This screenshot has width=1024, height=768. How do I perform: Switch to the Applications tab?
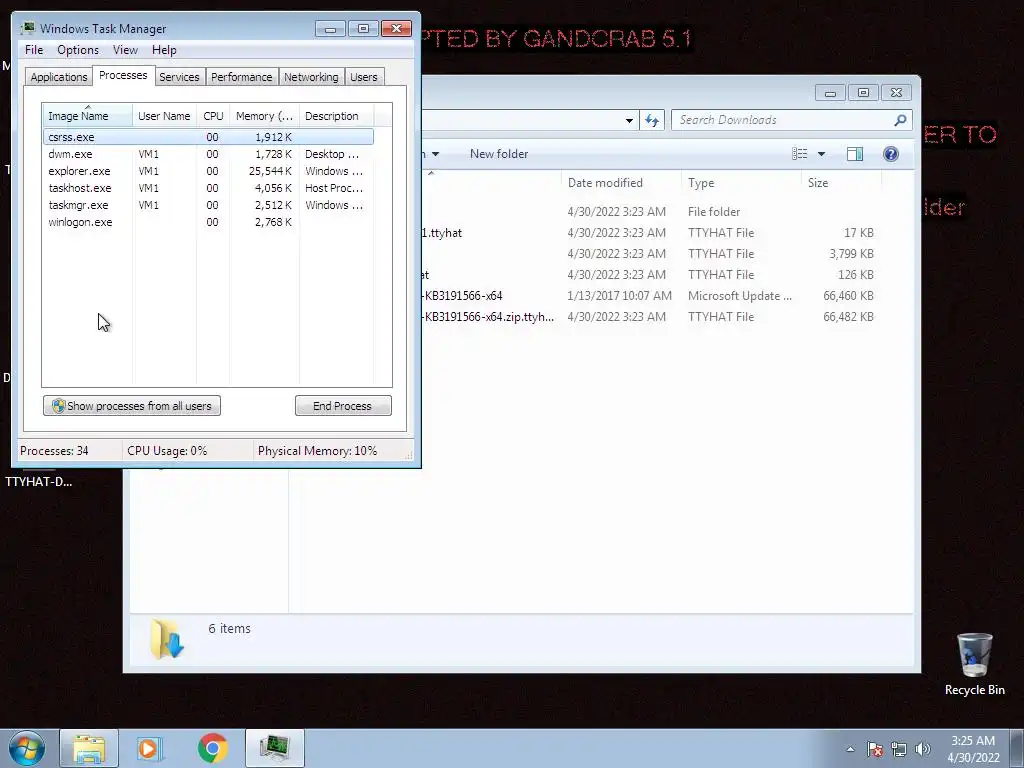pyautogui.click(x=59, y=77)
